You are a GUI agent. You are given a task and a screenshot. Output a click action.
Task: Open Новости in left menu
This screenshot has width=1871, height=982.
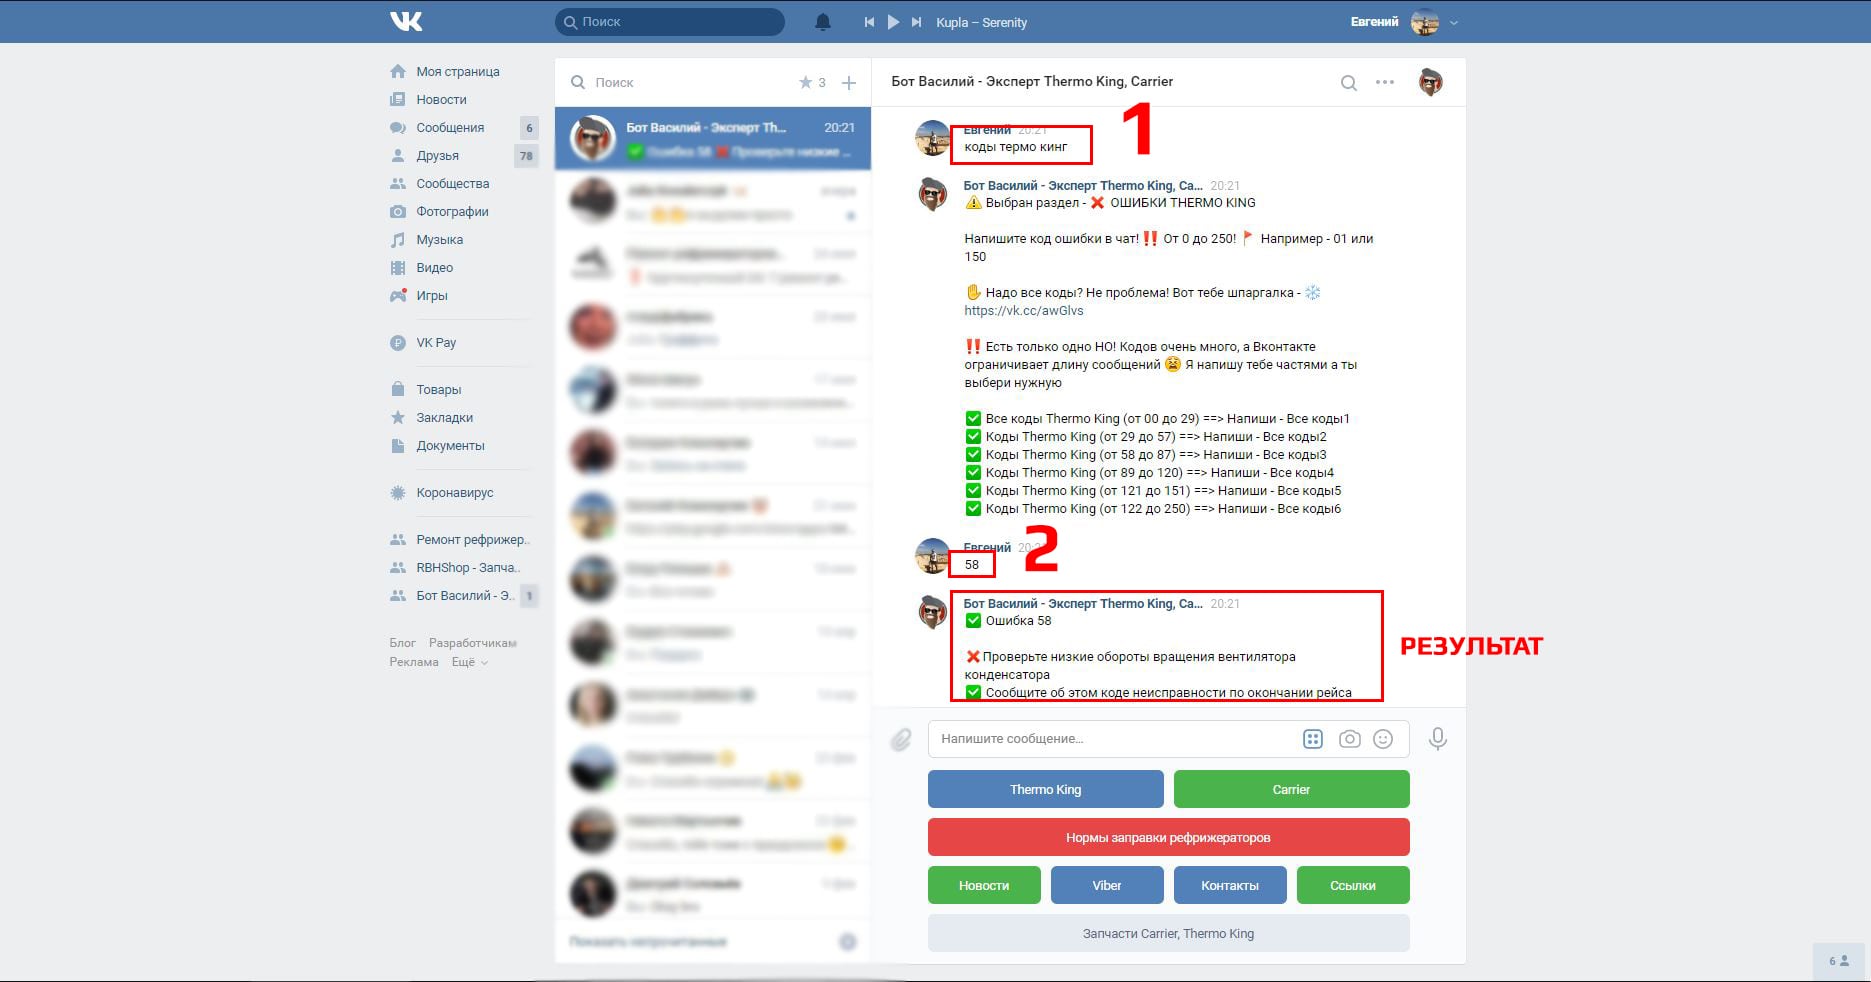coord(441,100)
